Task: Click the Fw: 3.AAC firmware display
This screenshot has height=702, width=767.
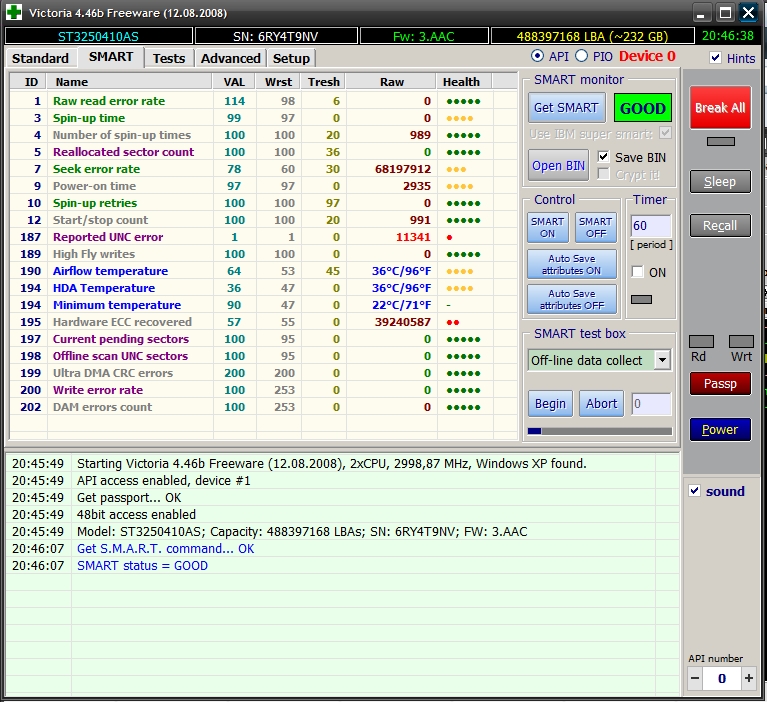Action: click(424, 36)
